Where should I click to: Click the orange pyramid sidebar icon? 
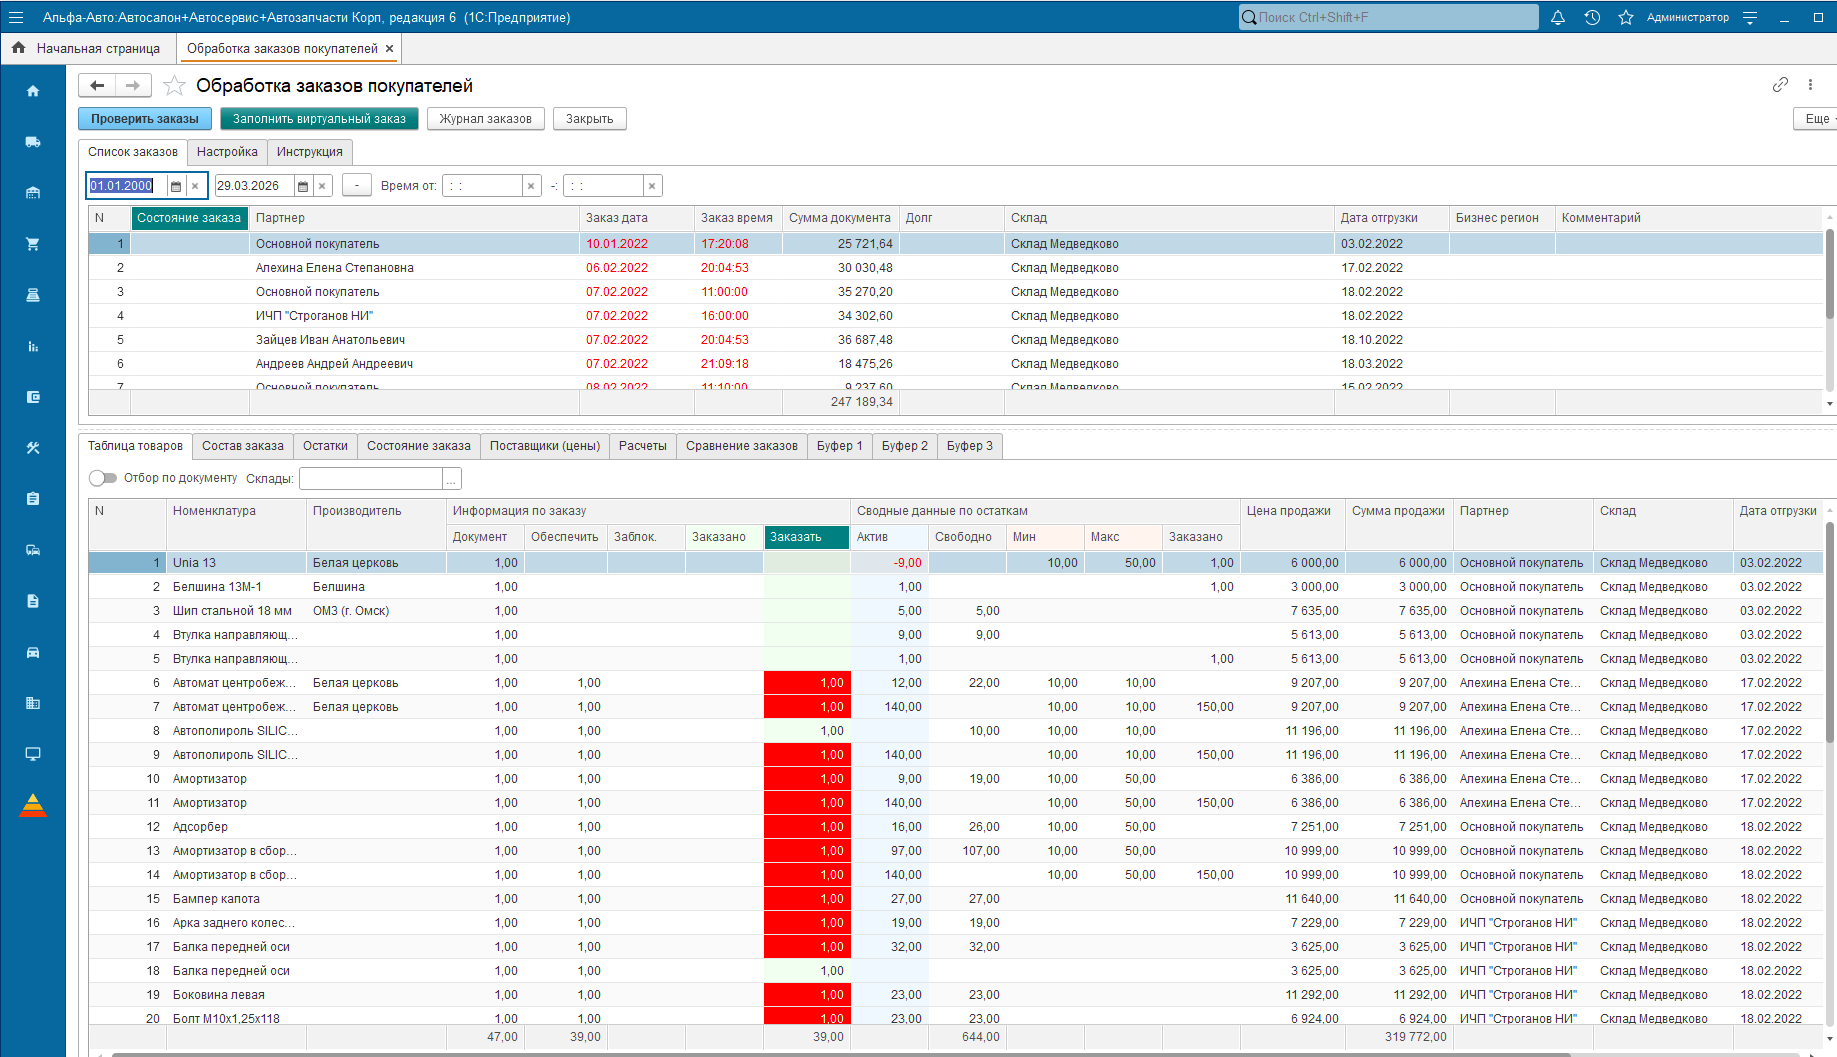[x=33, y=805]
